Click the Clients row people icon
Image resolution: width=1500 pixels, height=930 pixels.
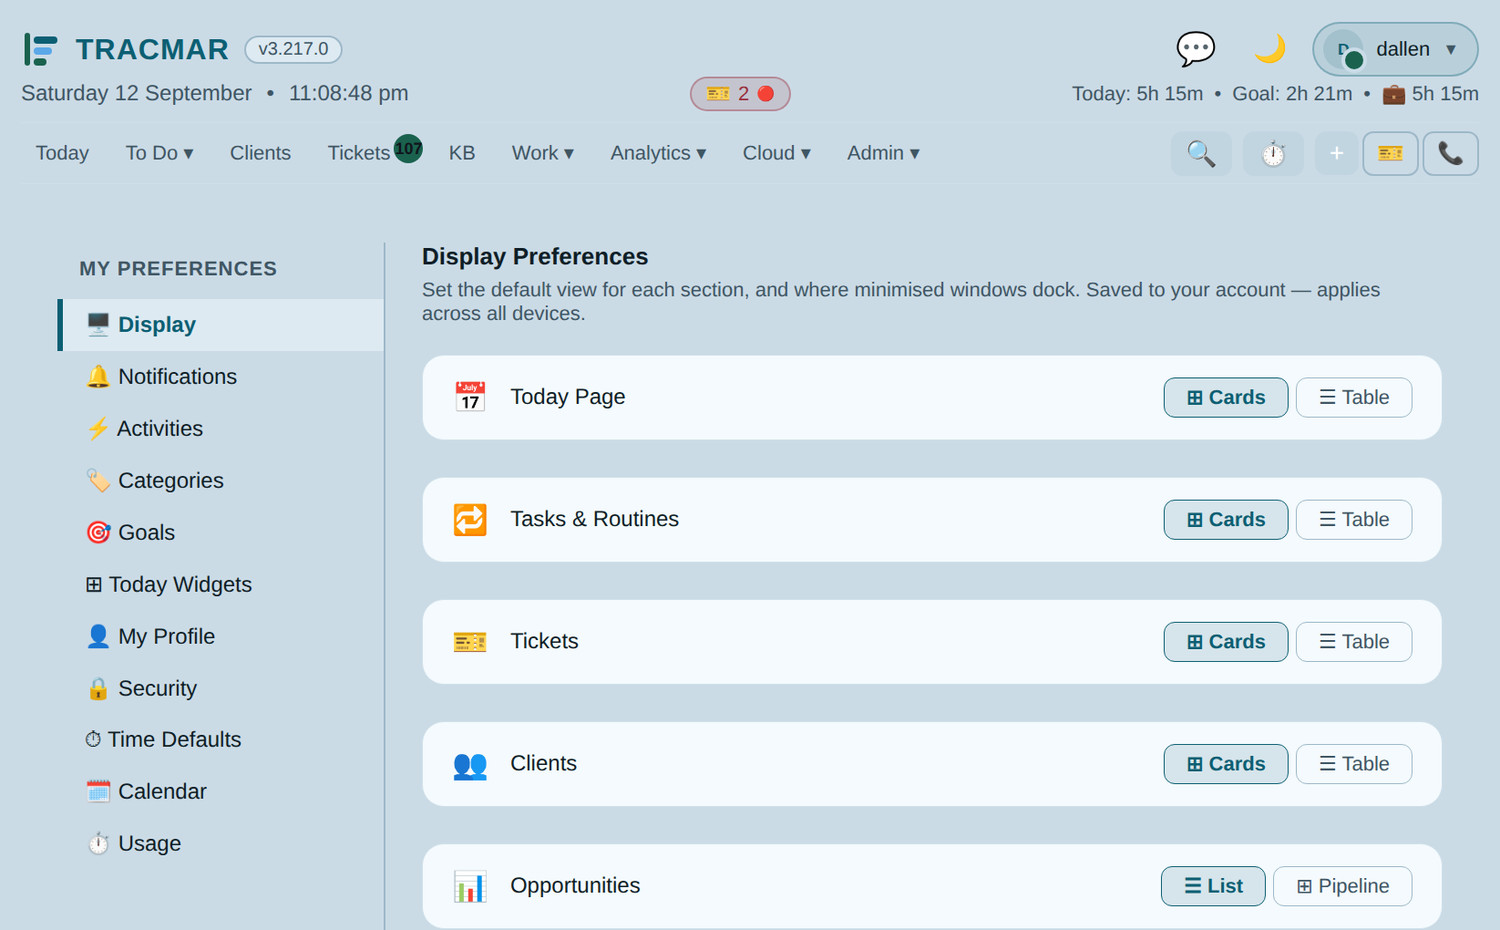coord(470,765)
